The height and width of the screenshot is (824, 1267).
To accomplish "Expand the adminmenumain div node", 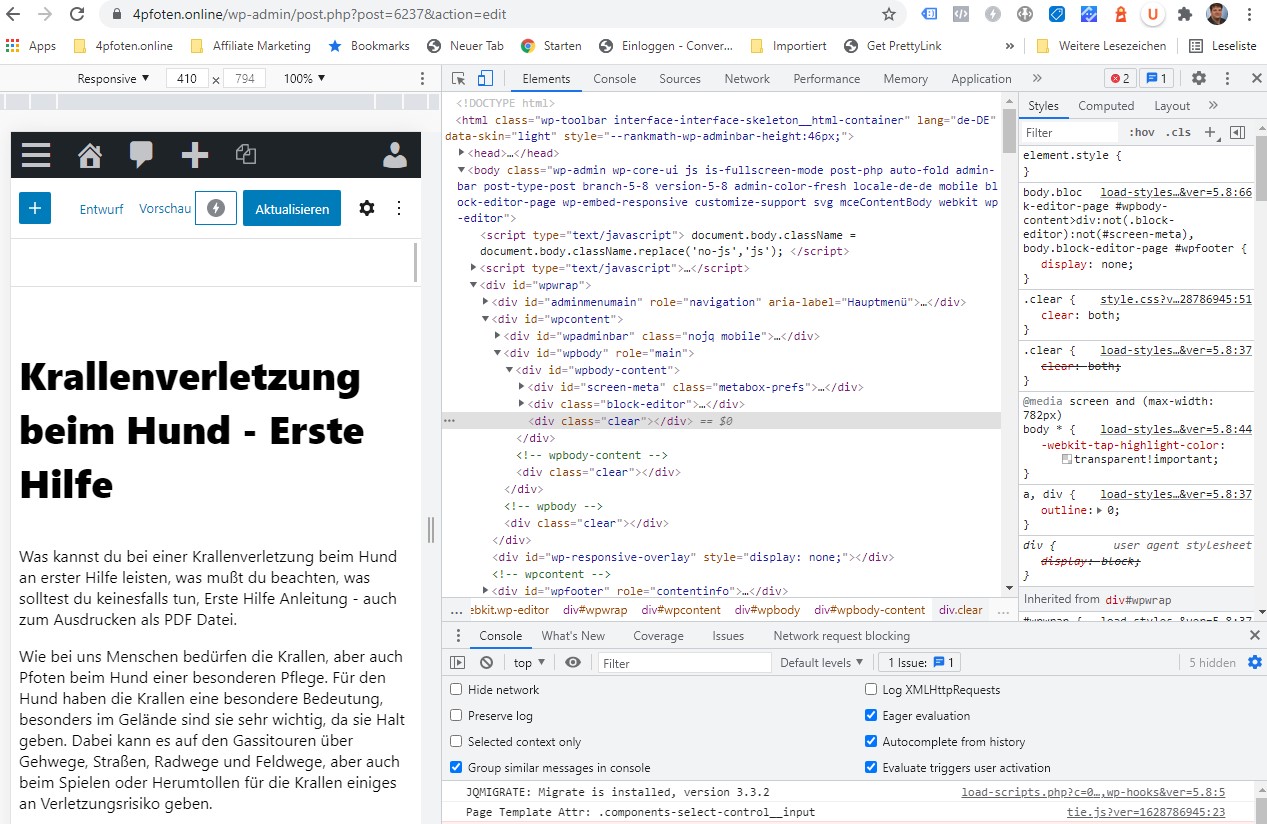I will point(487,301).
